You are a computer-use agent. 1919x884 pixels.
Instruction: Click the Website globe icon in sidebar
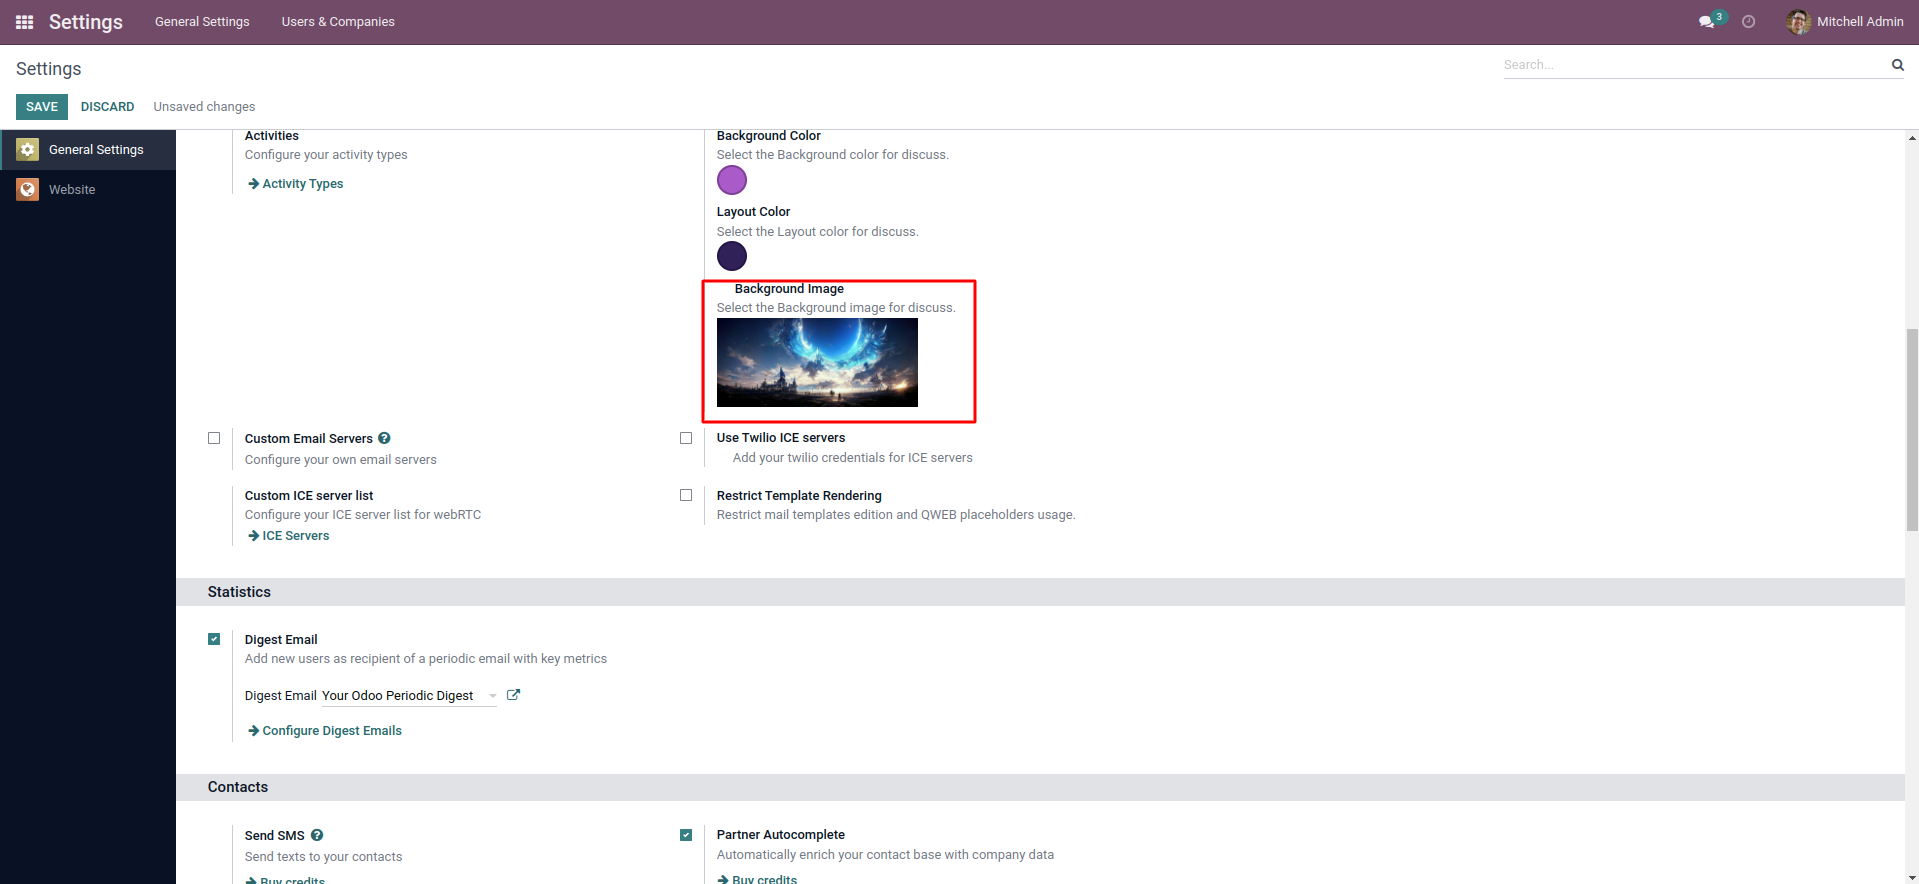(28, 189)
